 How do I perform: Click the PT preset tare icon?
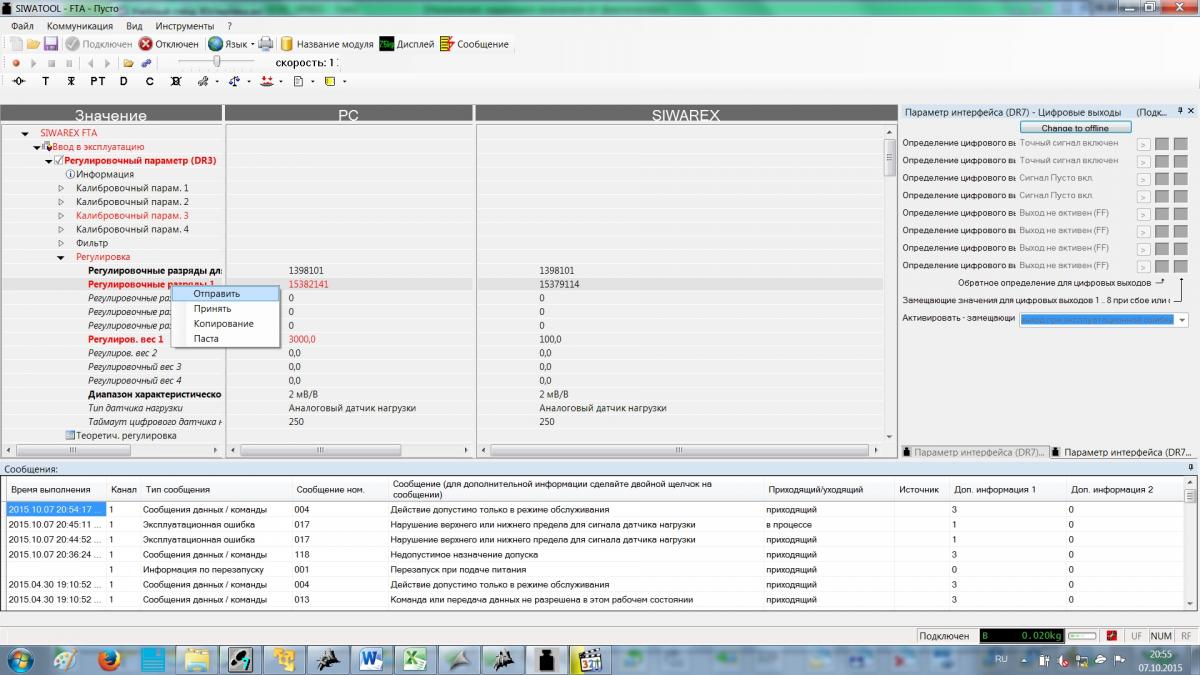point(97,81)
